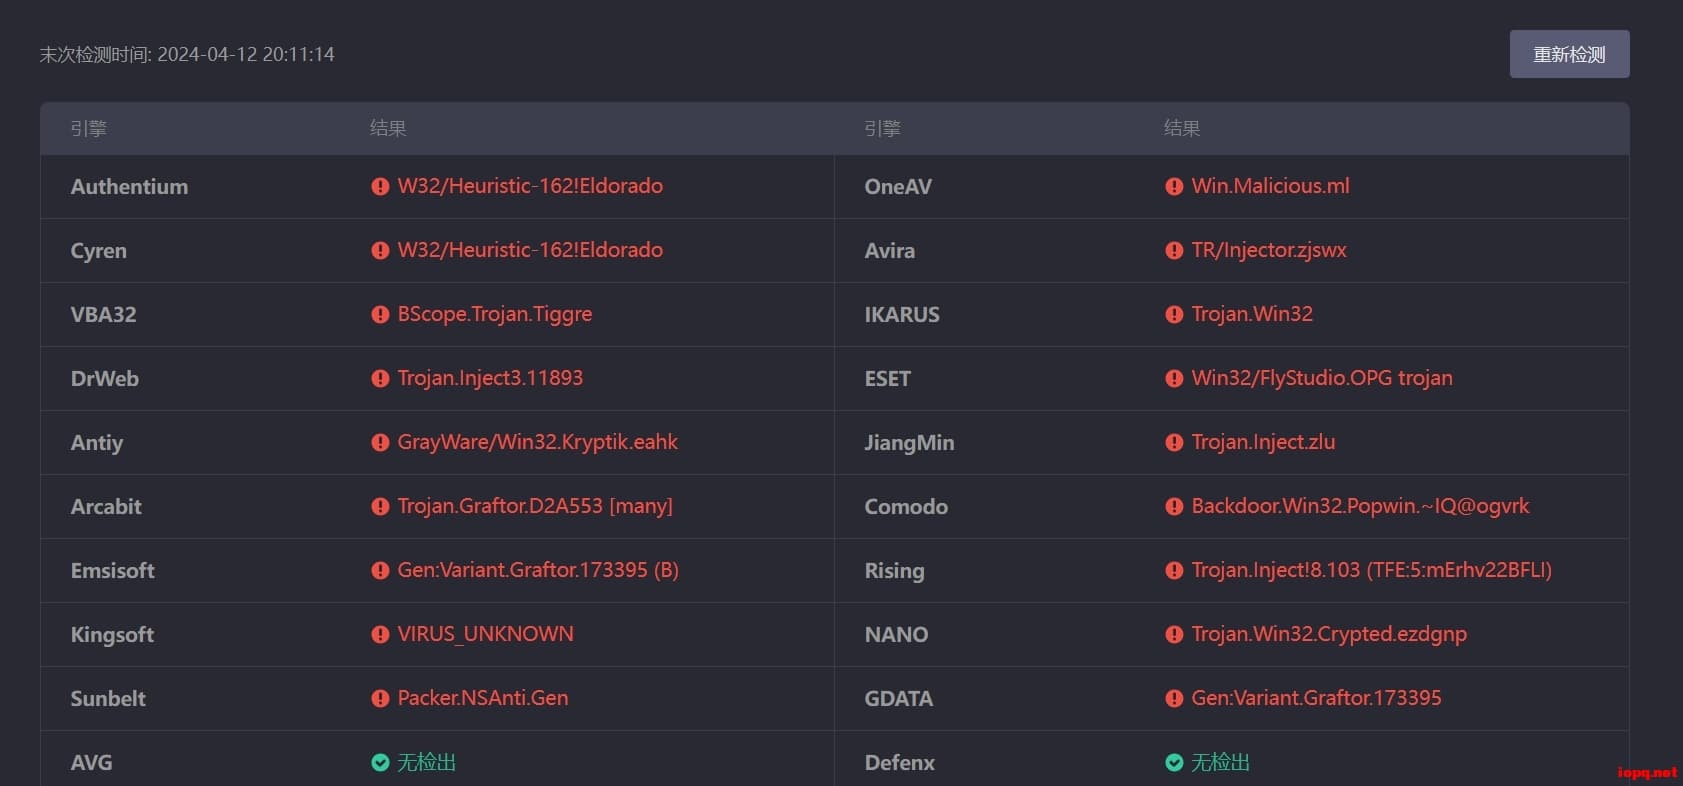
Task: Click the 无检出 result in AVG row
Action: (427, 762)
